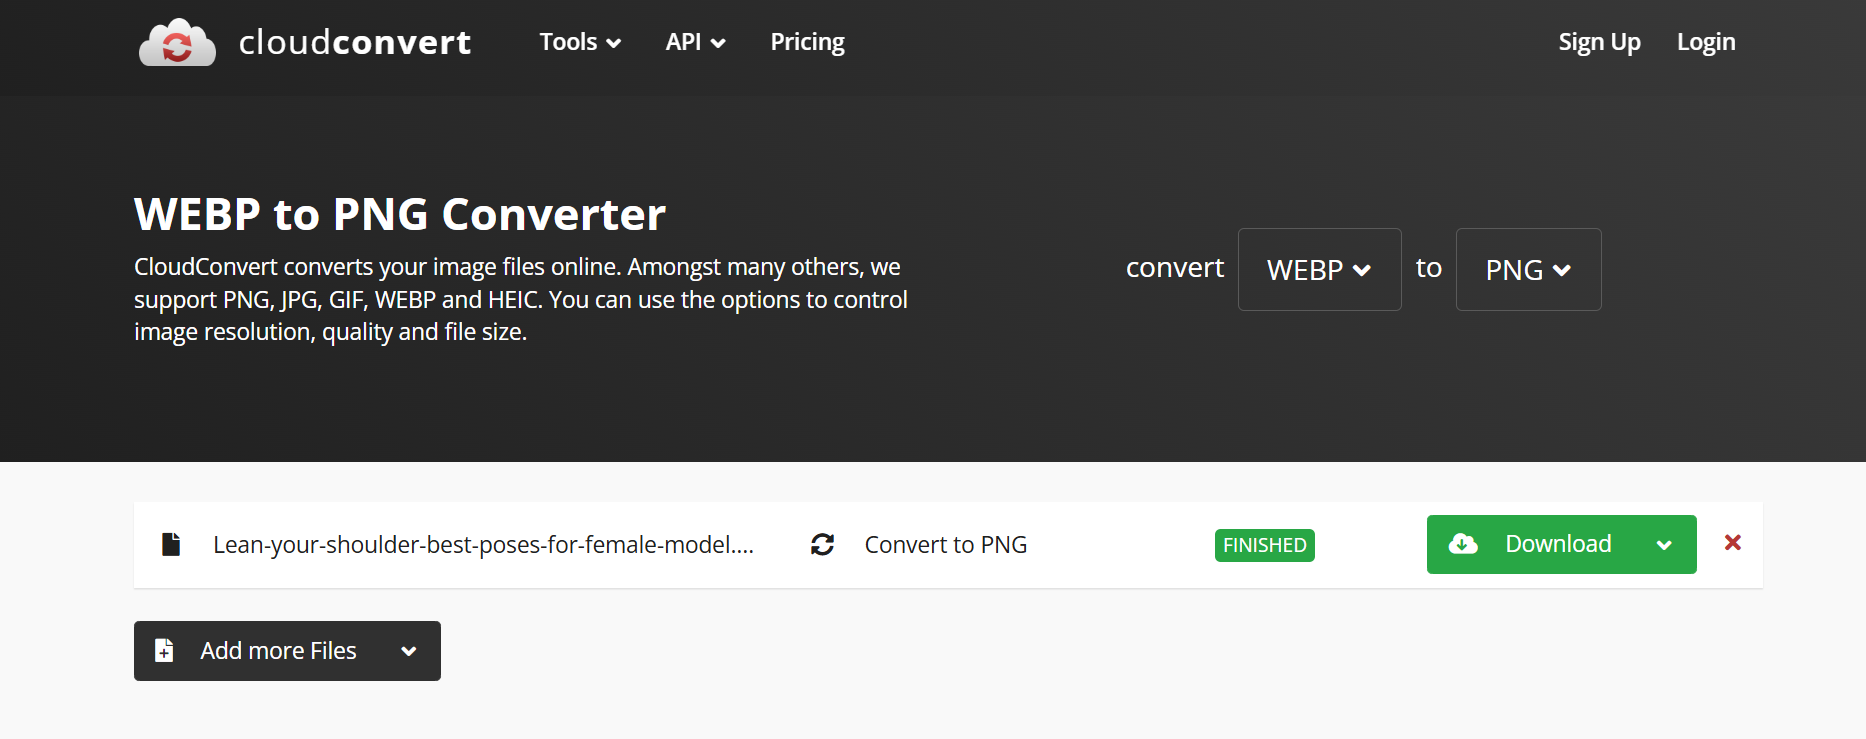
Task: Click the cloud download icon
Action: pyautogui.click(x=1463, y=544)
